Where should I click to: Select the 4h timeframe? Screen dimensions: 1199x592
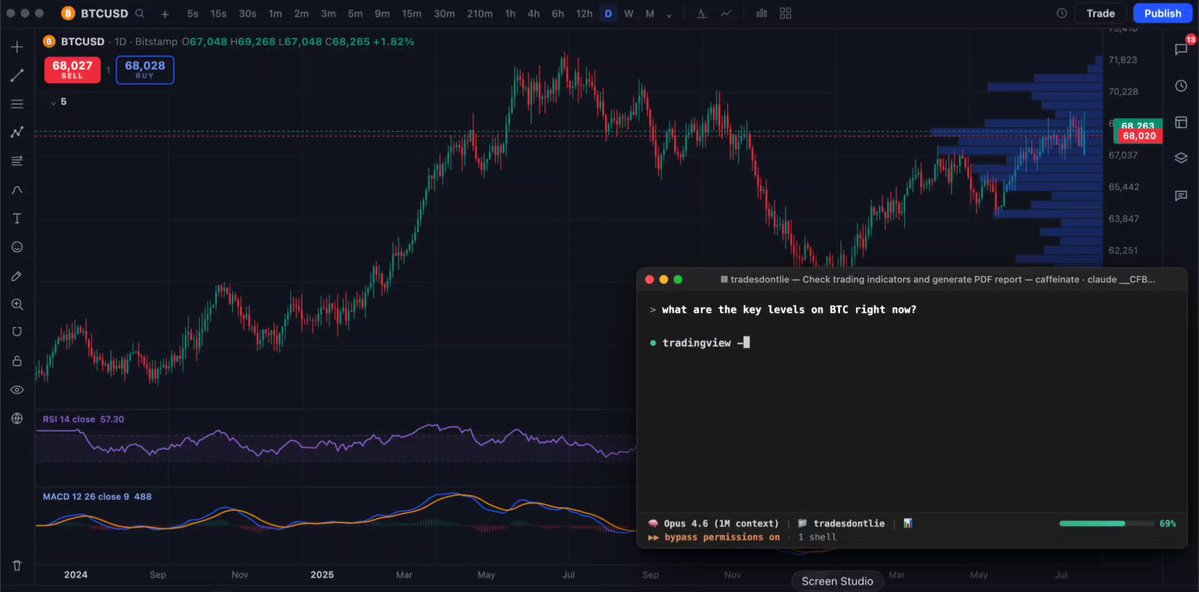point(534,14)
